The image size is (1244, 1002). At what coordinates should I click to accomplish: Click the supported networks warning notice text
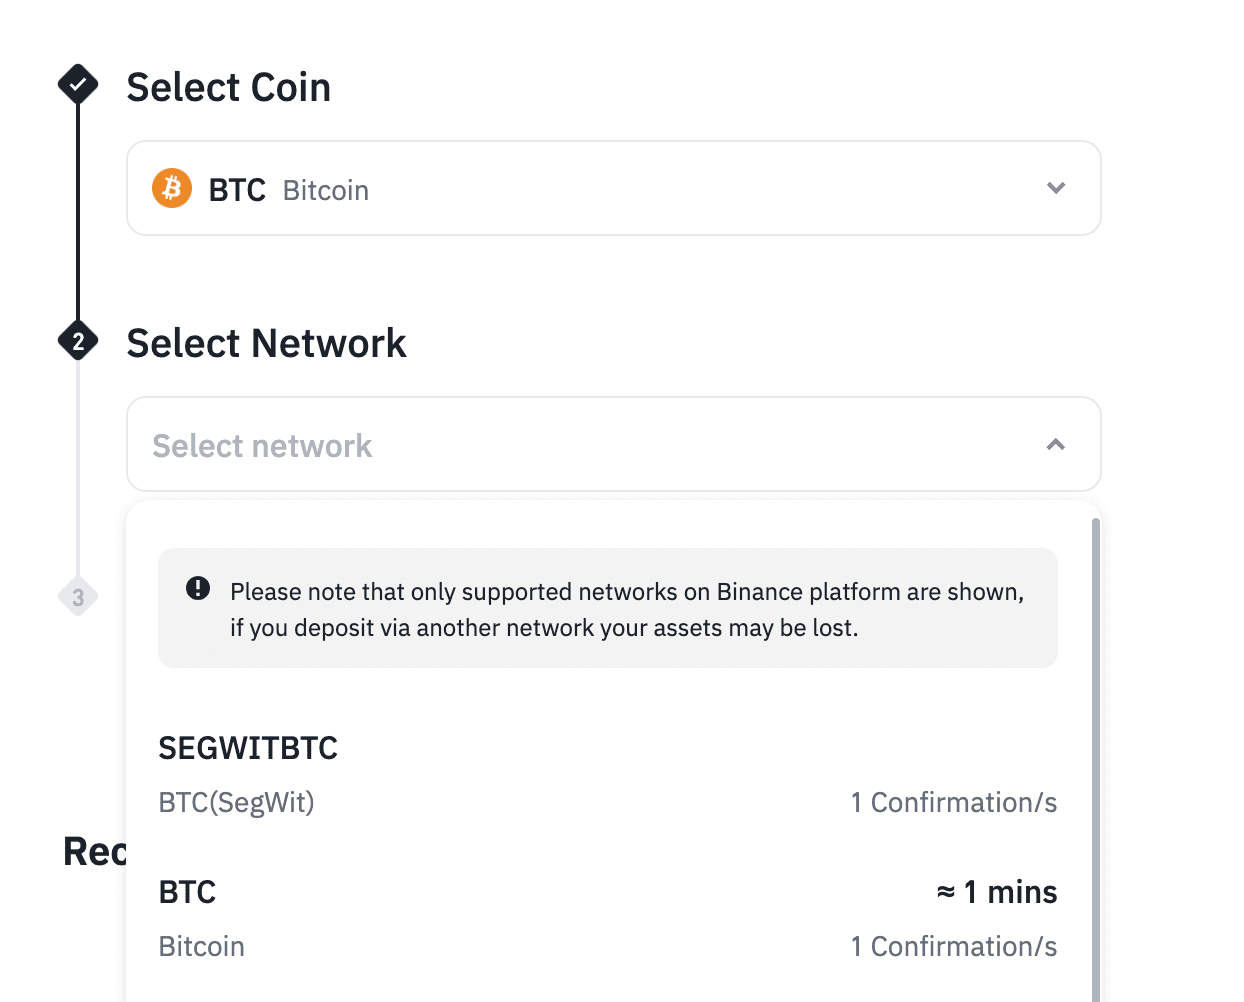pyautogui.click(x=627, y=609)
